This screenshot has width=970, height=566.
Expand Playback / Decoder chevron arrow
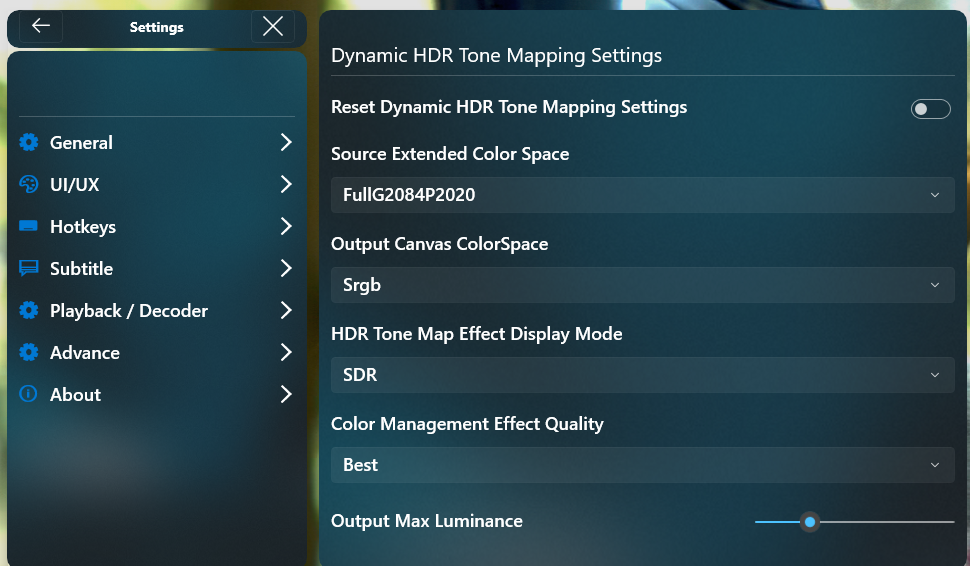point(286,311)
